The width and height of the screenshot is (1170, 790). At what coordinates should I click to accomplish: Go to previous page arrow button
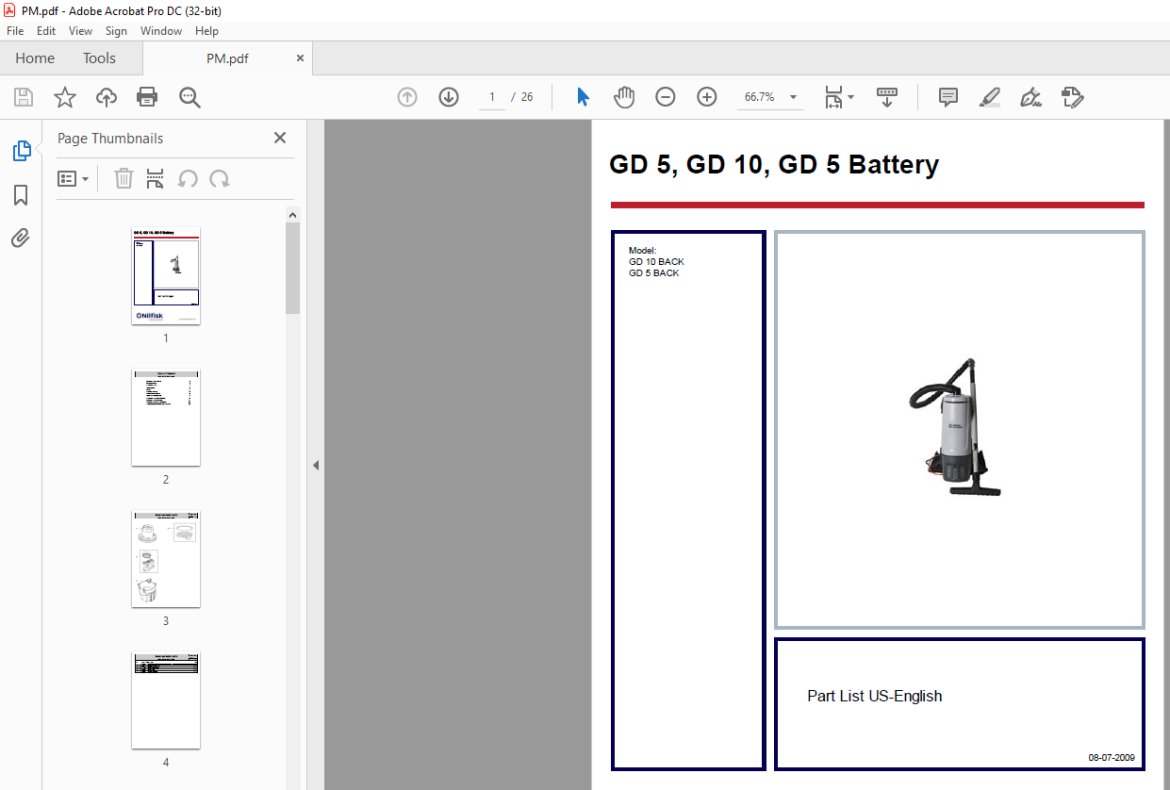407,97
